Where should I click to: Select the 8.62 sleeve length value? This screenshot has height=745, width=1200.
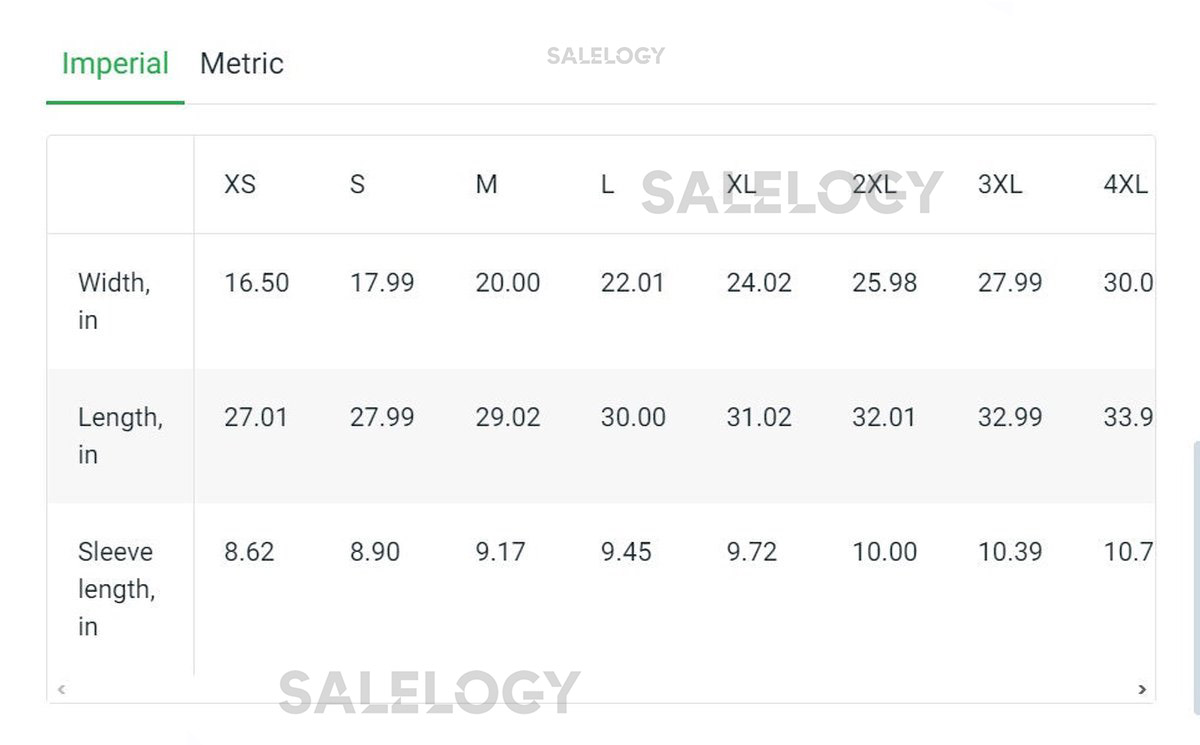click(249, 552)
